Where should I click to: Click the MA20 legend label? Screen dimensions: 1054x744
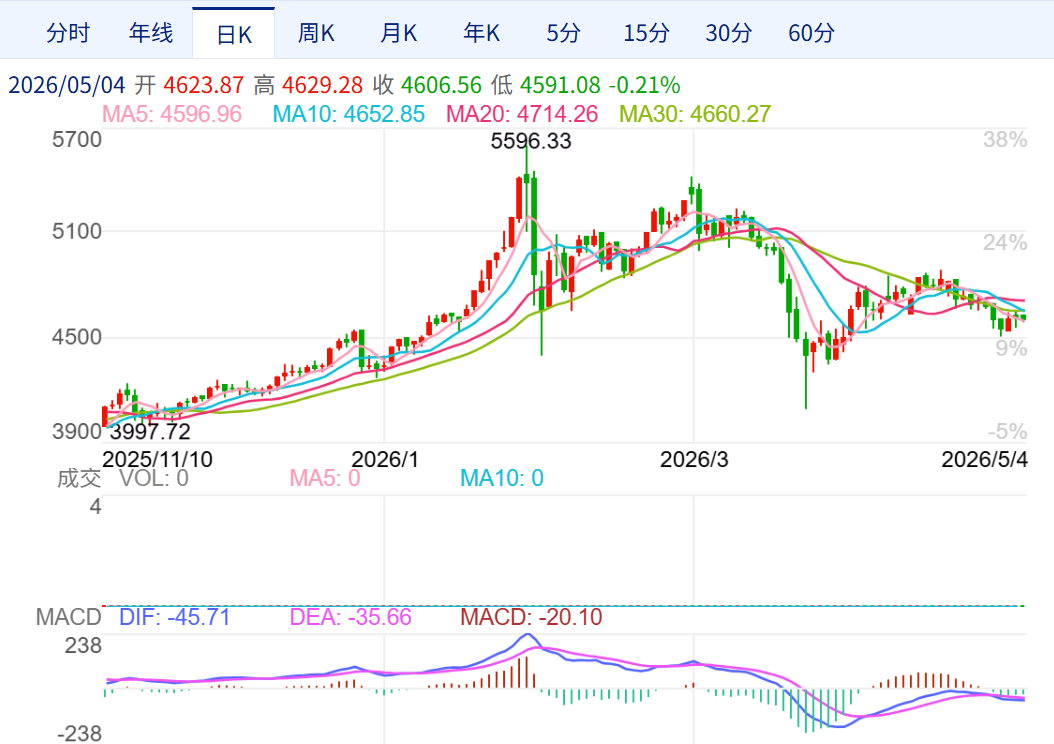522,114
